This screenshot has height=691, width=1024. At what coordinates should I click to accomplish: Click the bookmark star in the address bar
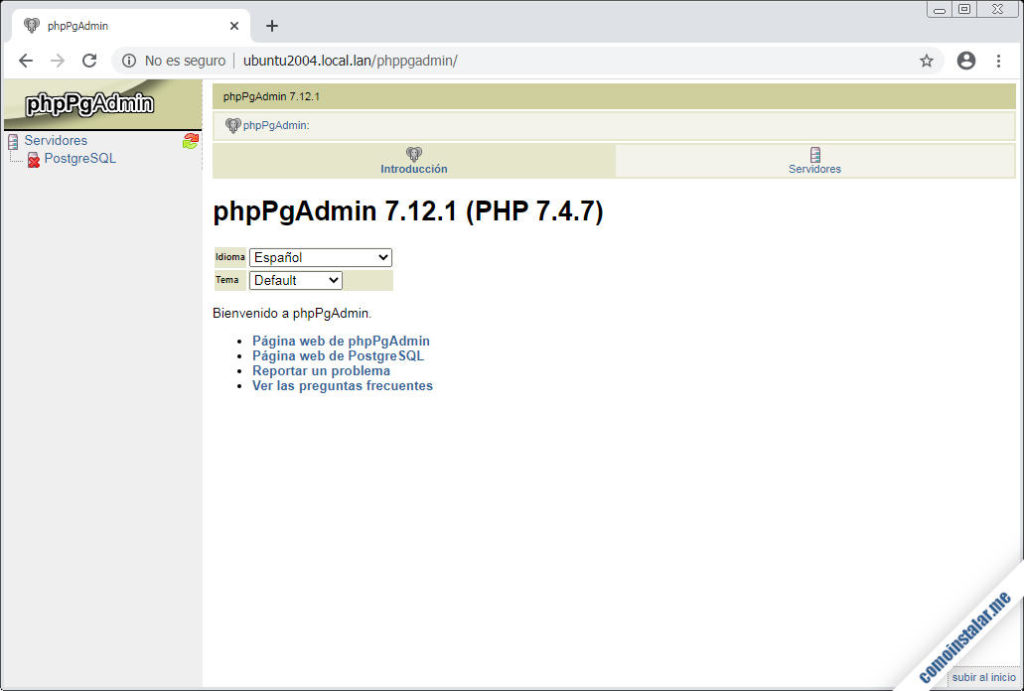click(927, 60)
